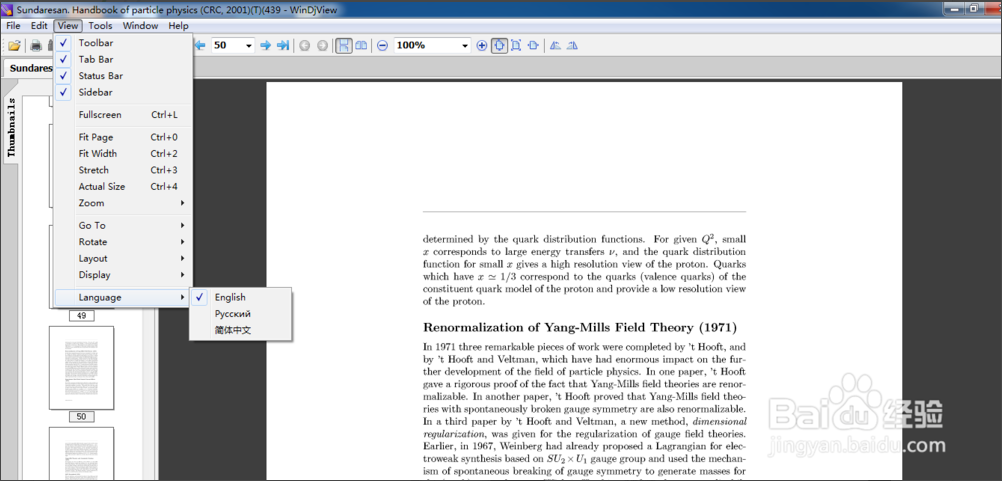This screenshot has width=1002, height=481.
Task: Go to the next page with right arrow
Action: coord(266,45)
